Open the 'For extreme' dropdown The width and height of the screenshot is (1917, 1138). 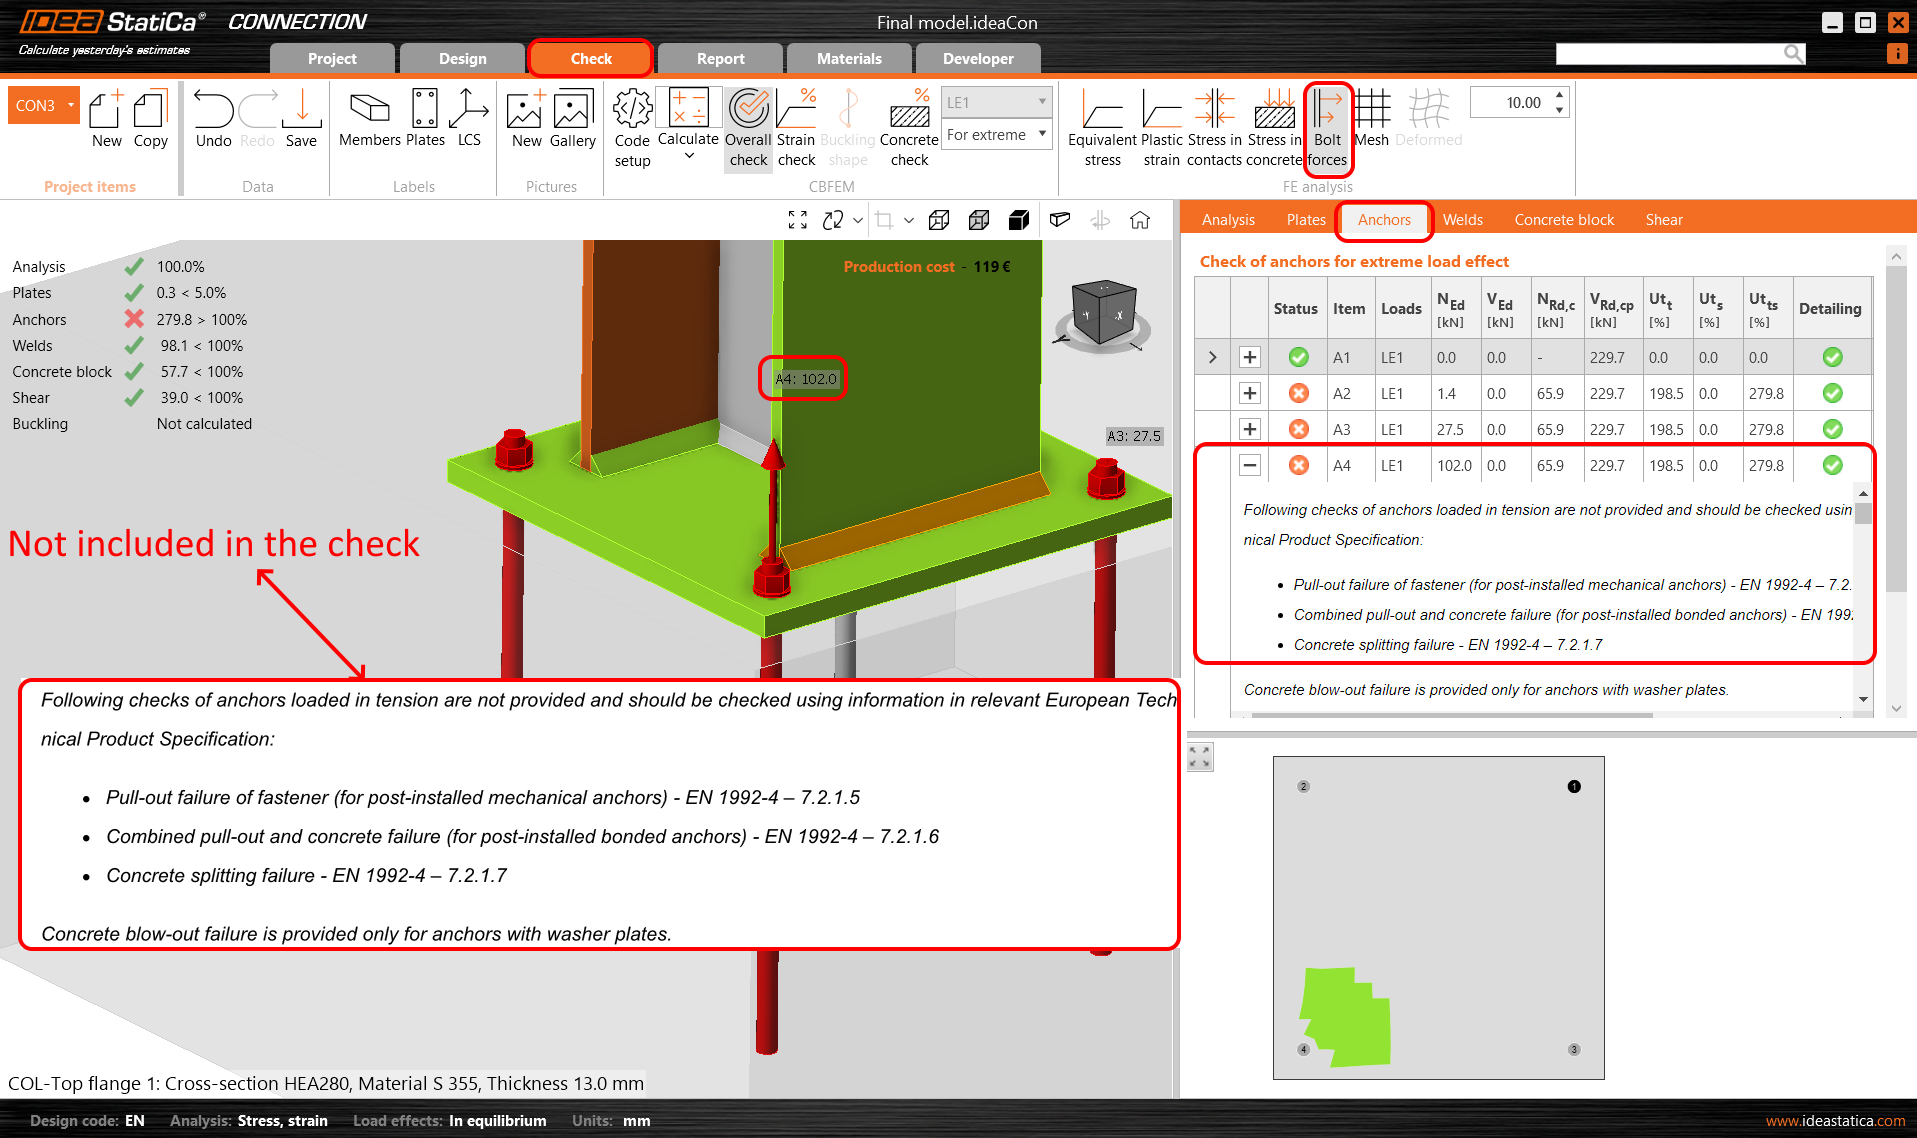996,135
